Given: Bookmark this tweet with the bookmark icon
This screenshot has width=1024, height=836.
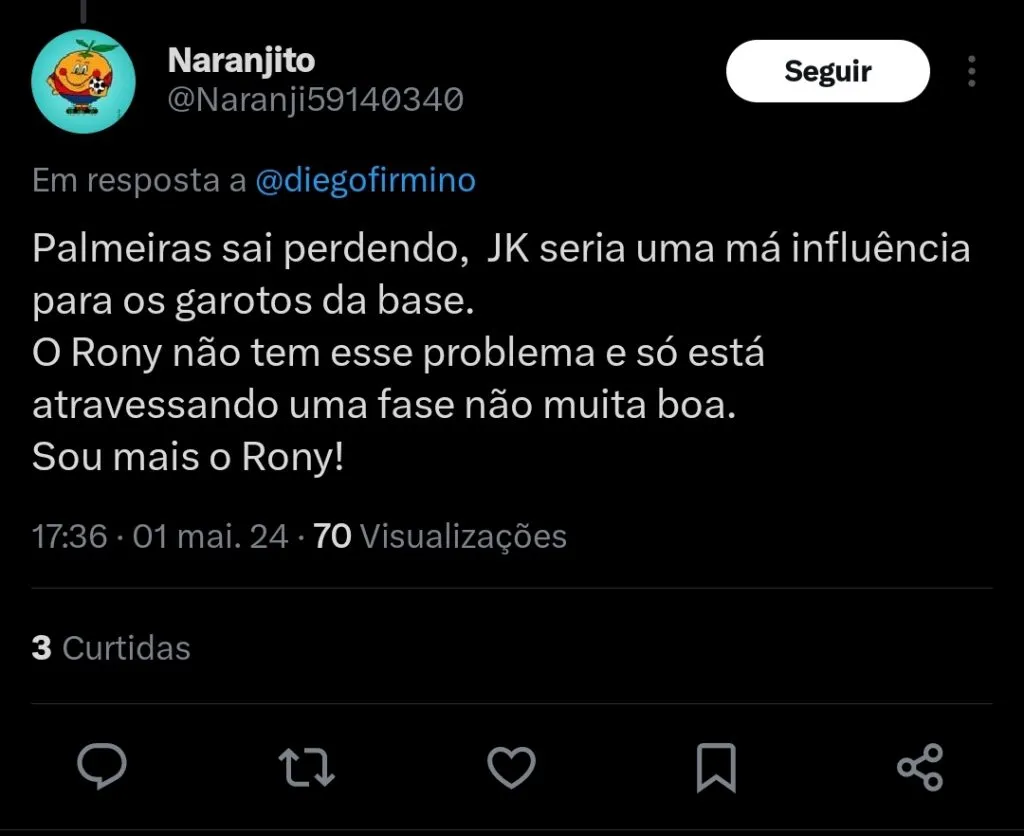Looking at the screenshot, I should [x=716, y=767].
